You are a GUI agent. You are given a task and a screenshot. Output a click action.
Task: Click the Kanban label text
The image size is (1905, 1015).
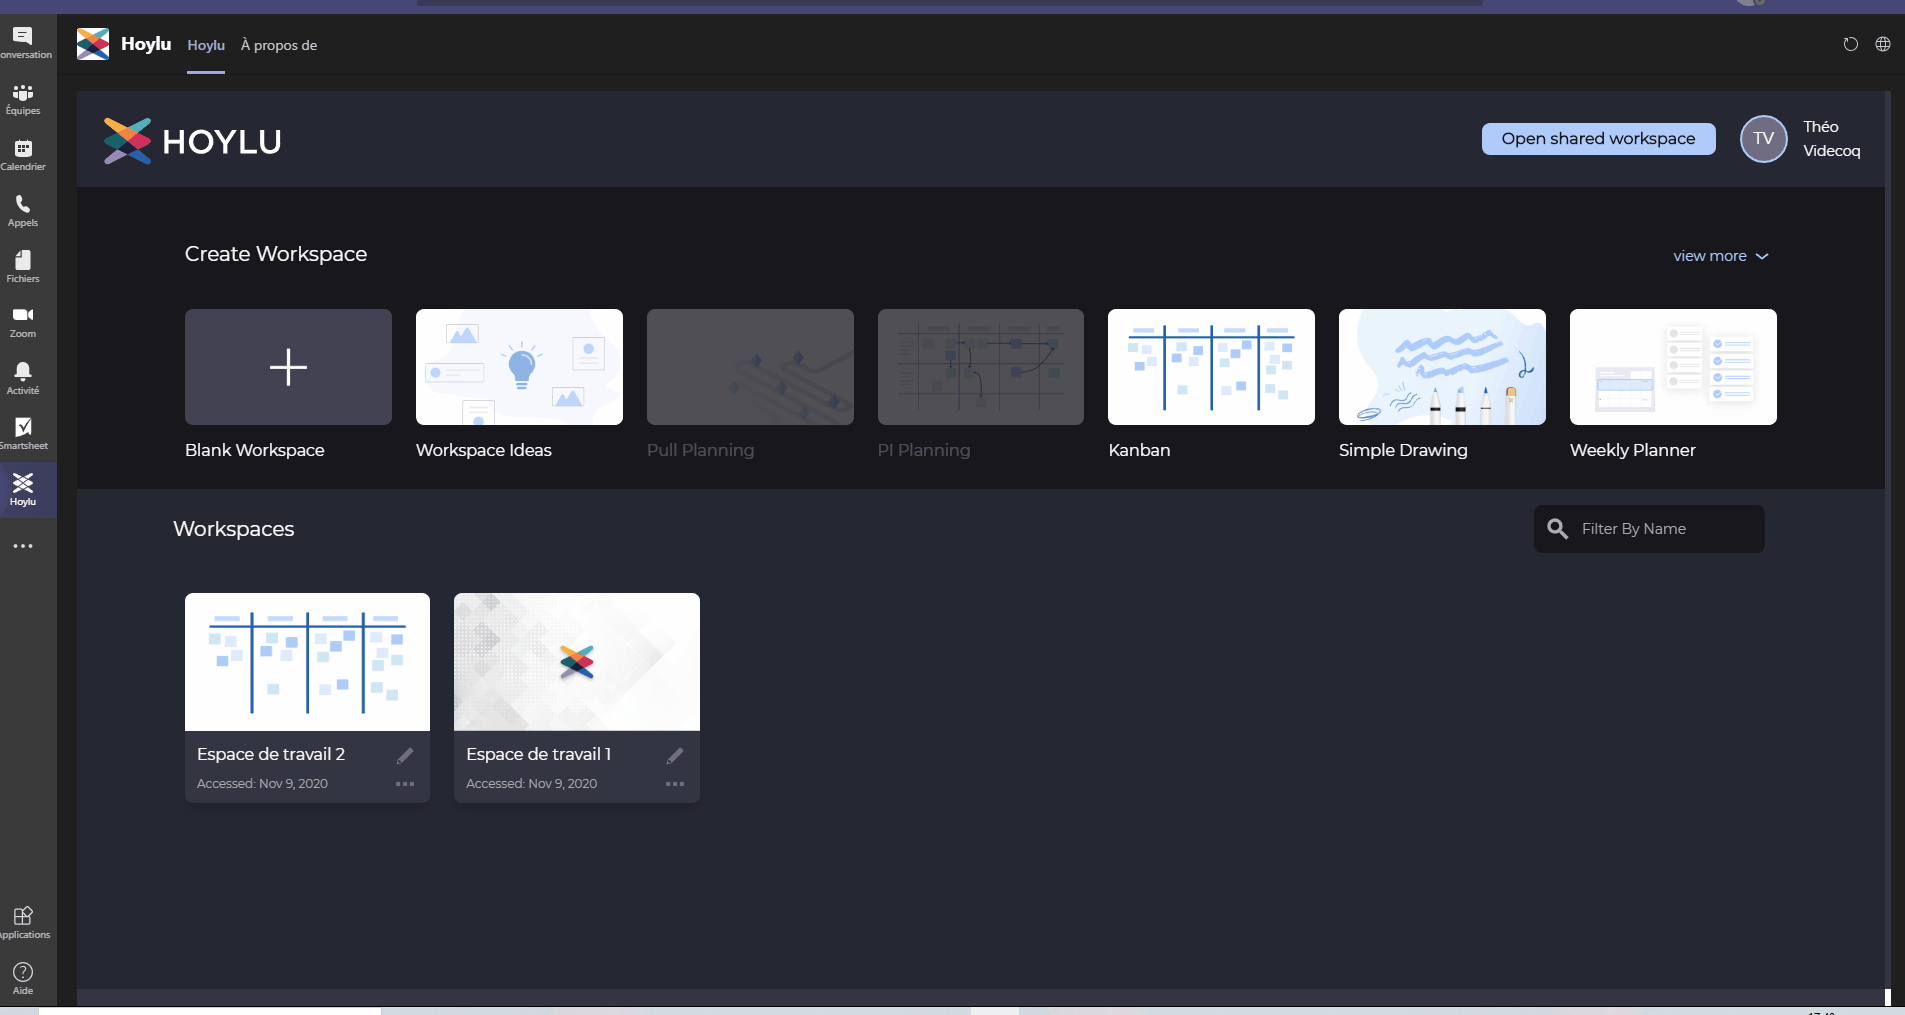click(1139, 450)
